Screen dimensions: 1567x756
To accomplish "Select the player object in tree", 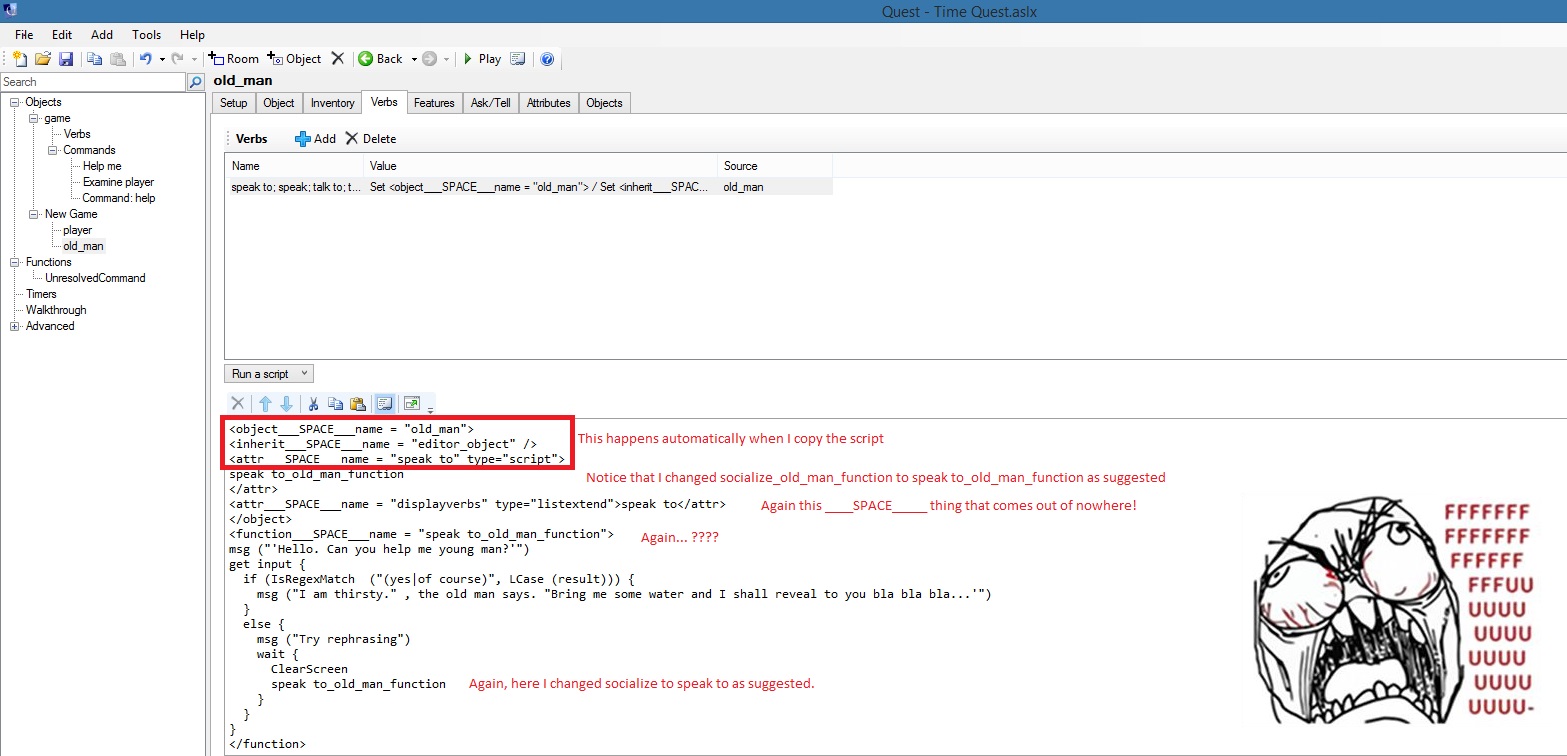I will (77, 230).
